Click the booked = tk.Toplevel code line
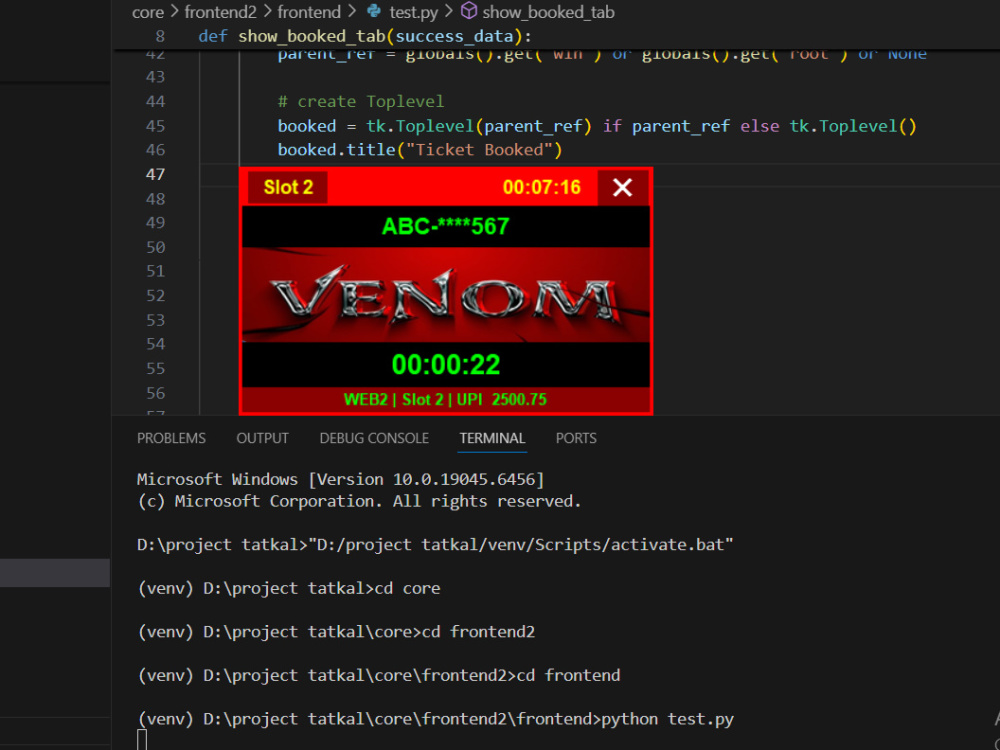 tap(597, 126)
